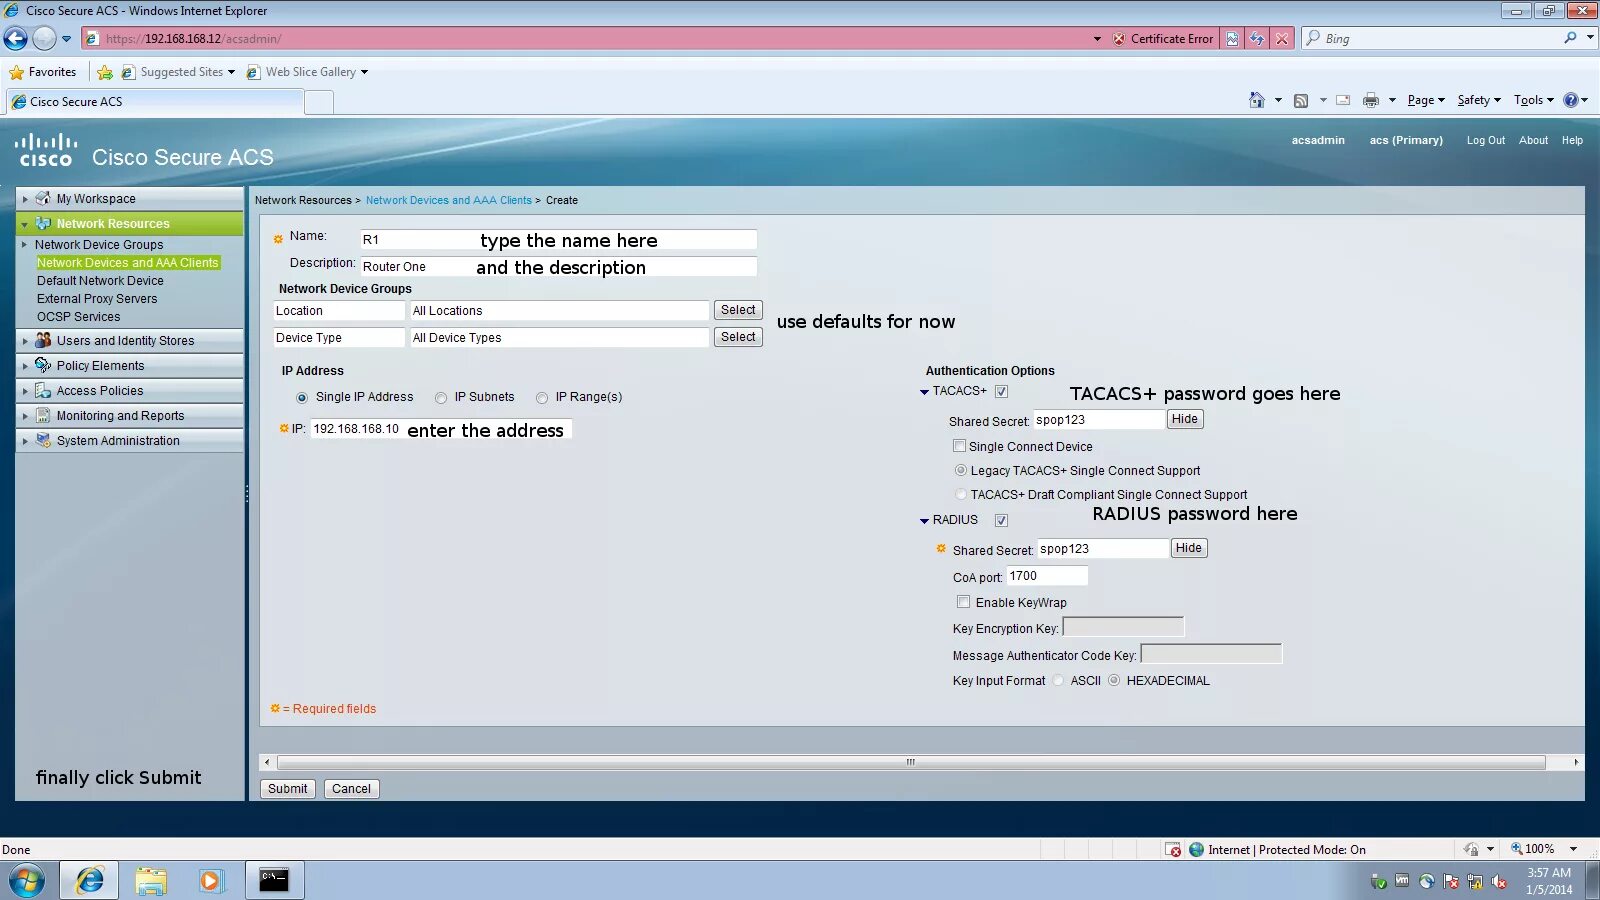
Task: Click the Access Policies sidebar icon
Action: click(x=43, y=390)
